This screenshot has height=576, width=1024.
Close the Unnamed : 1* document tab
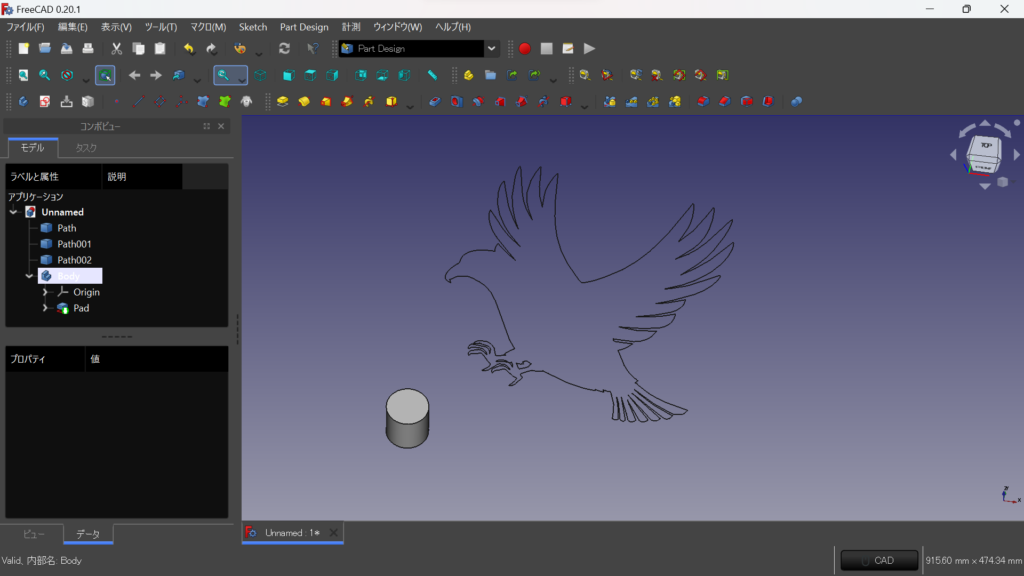[334, 533]
